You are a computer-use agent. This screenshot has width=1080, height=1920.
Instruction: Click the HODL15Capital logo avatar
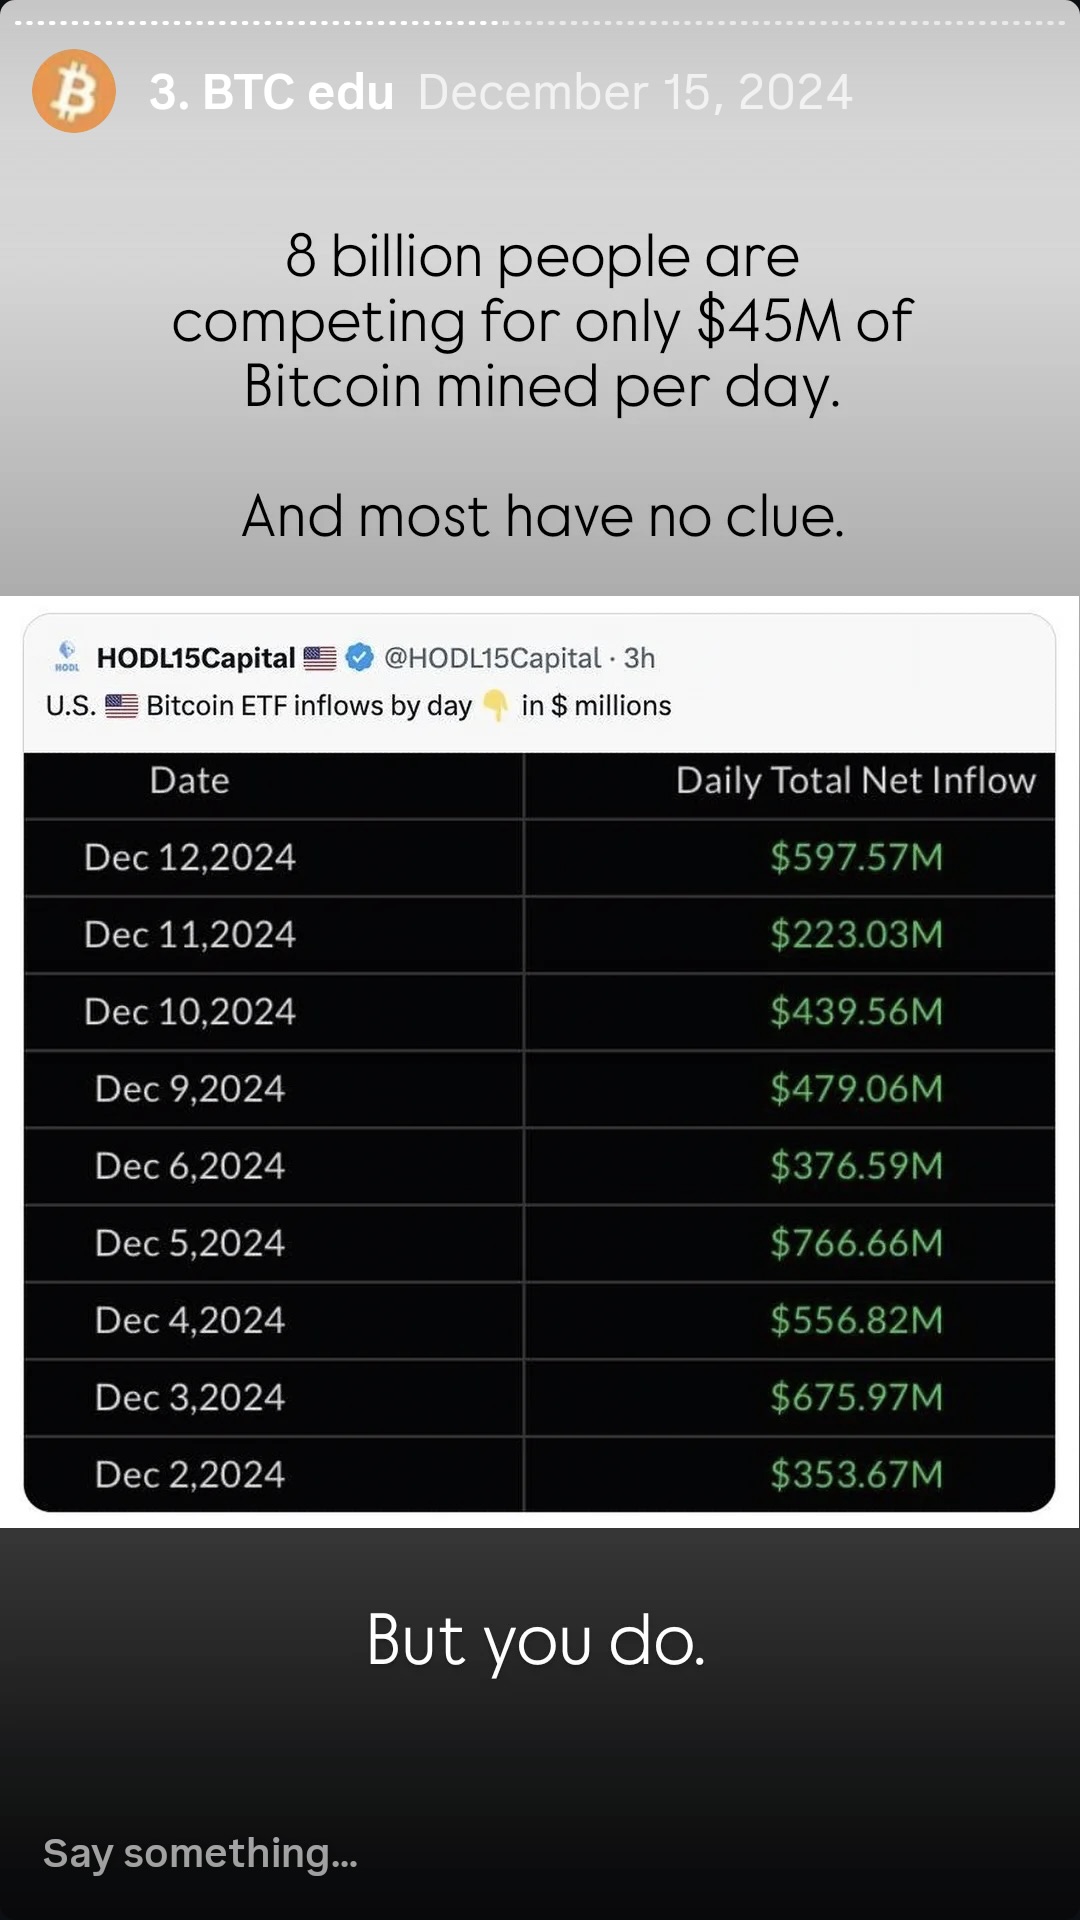click(x=67, y=656)
